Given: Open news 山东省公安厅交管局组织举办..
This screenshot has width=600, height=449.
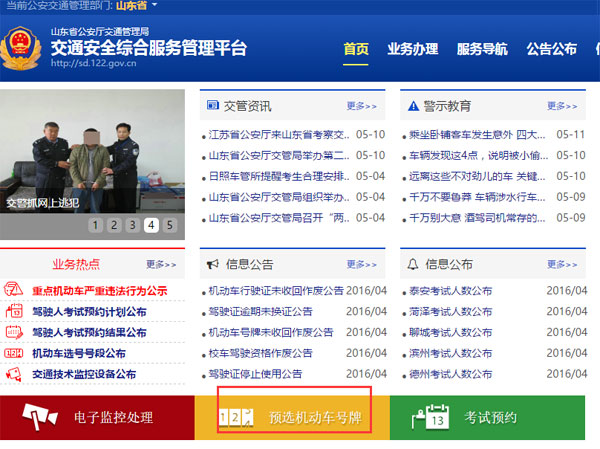Looking at the screenshot, I should pyautogui.click(x=279, y=197).
